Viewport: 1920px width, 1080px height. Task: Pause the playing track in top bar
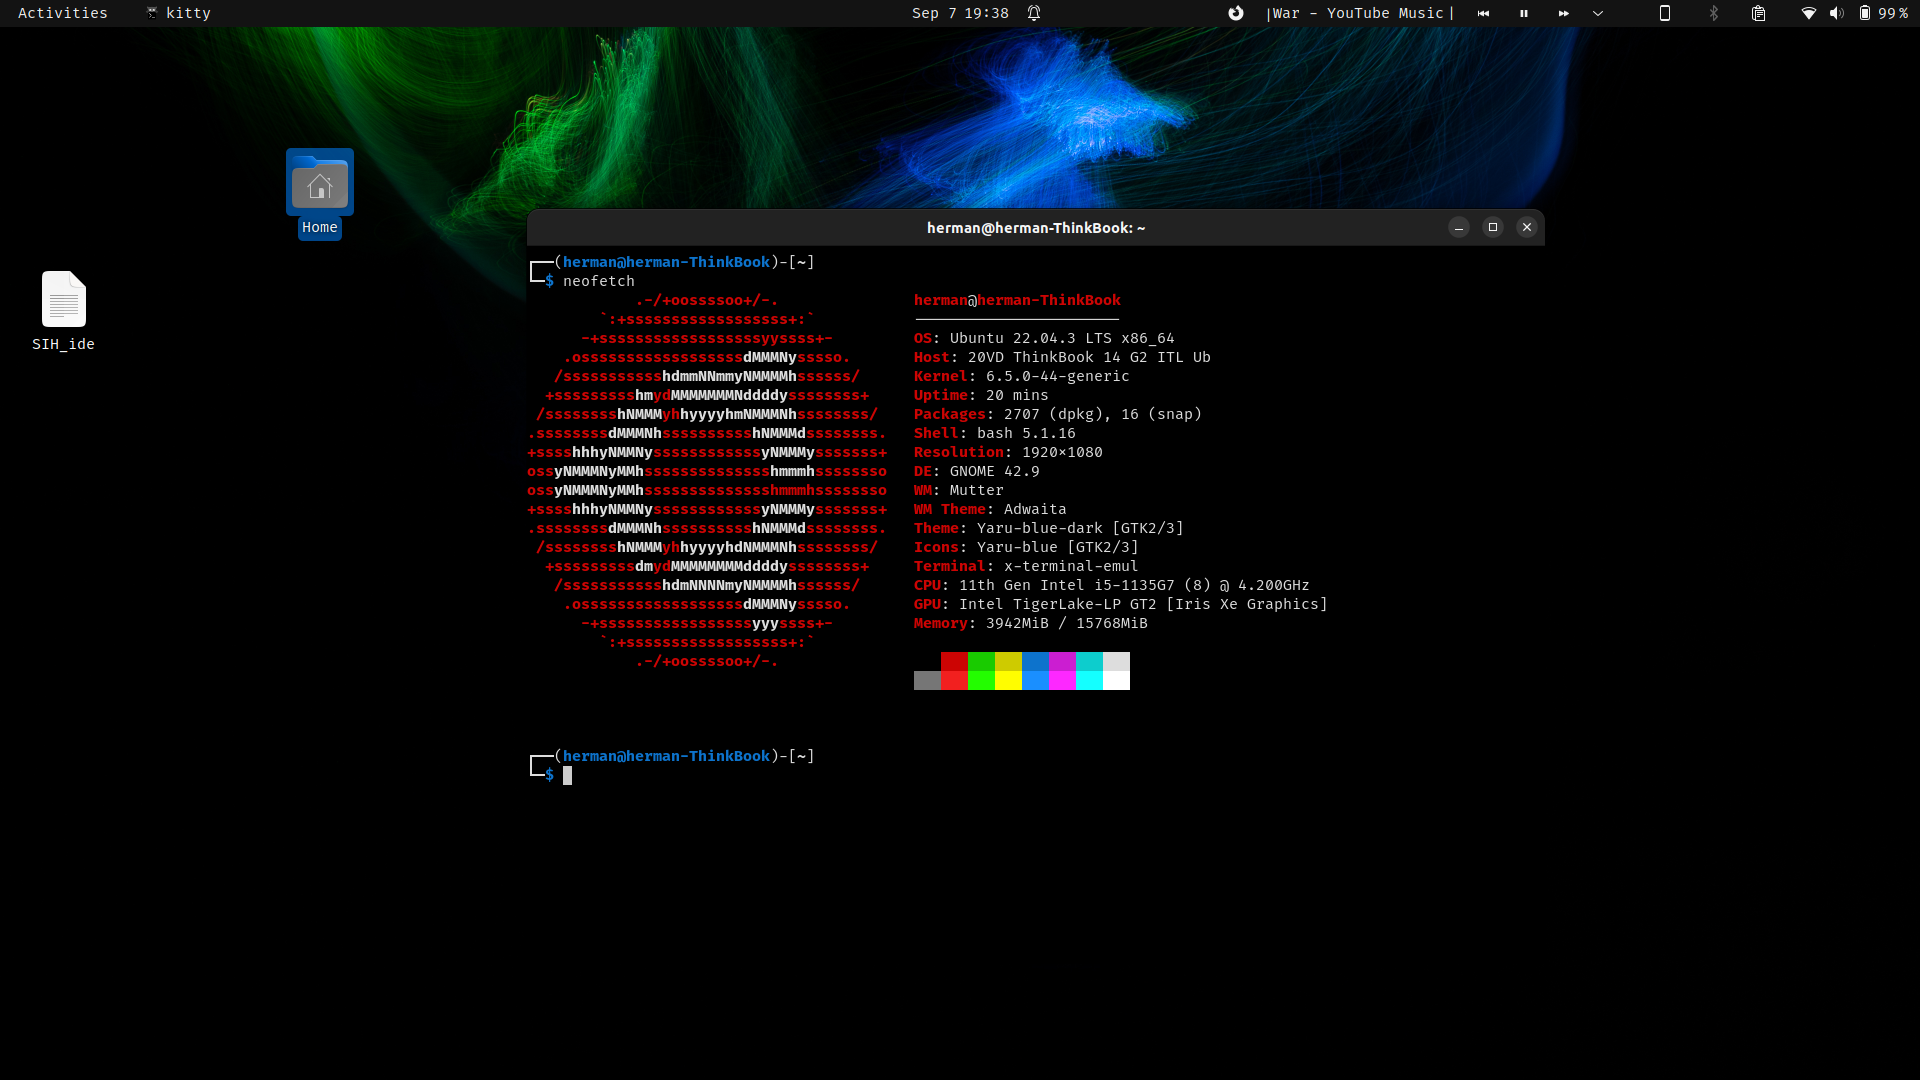click(x=1524, y=13)
